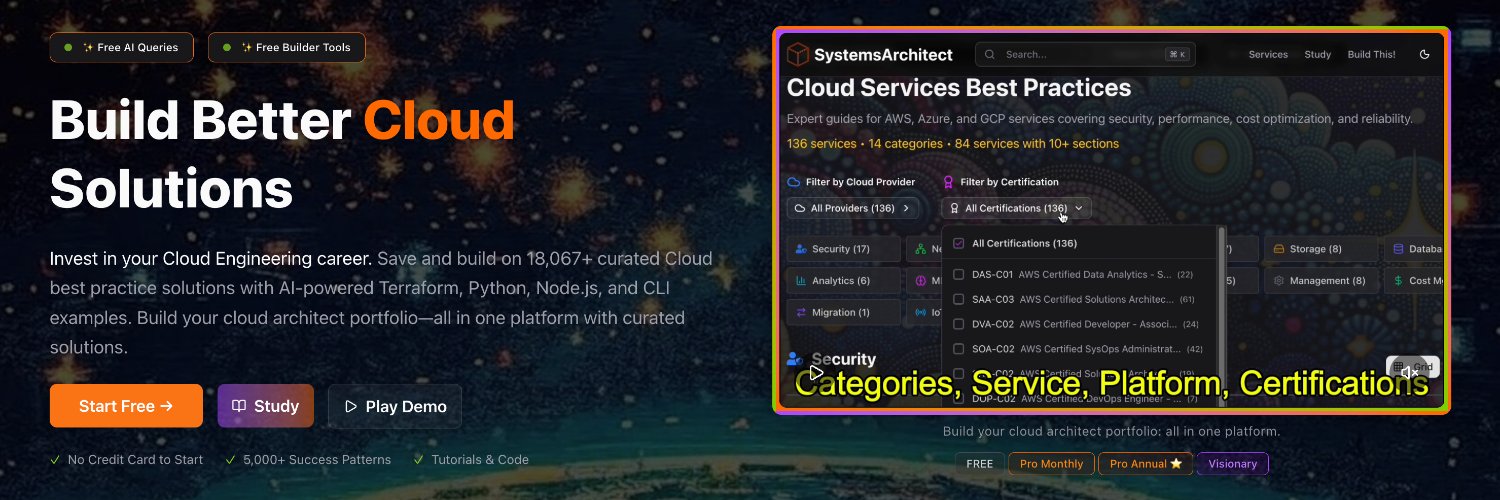Open Services in the video nav bar
Image resolution: width=1500 pixels, height=500 pixels.
point(1268,54)
